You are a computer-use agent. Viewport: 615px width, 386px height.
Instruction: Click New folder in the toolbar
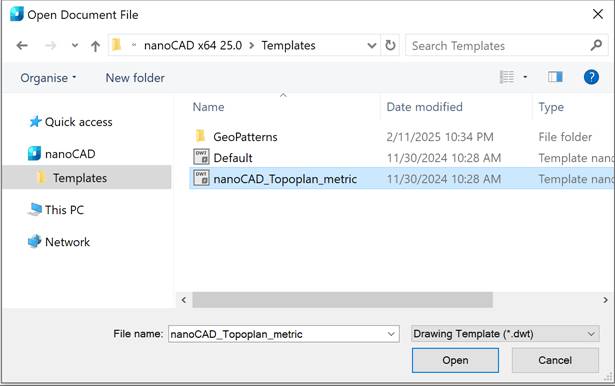click(x=135, y=78)
